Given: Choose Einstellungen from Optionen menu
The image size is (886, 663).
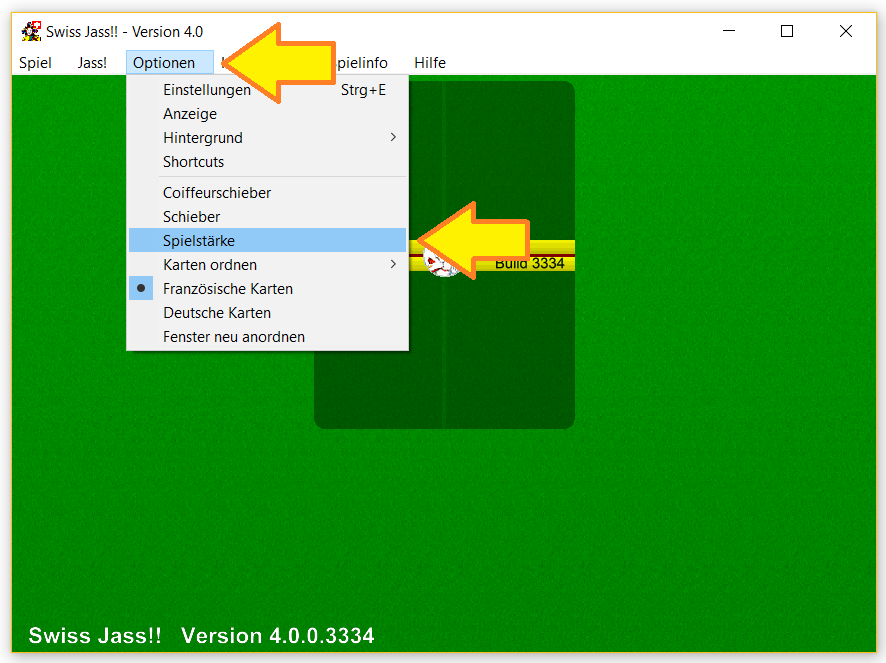Looking at the screenshot, I should (267, 90).
